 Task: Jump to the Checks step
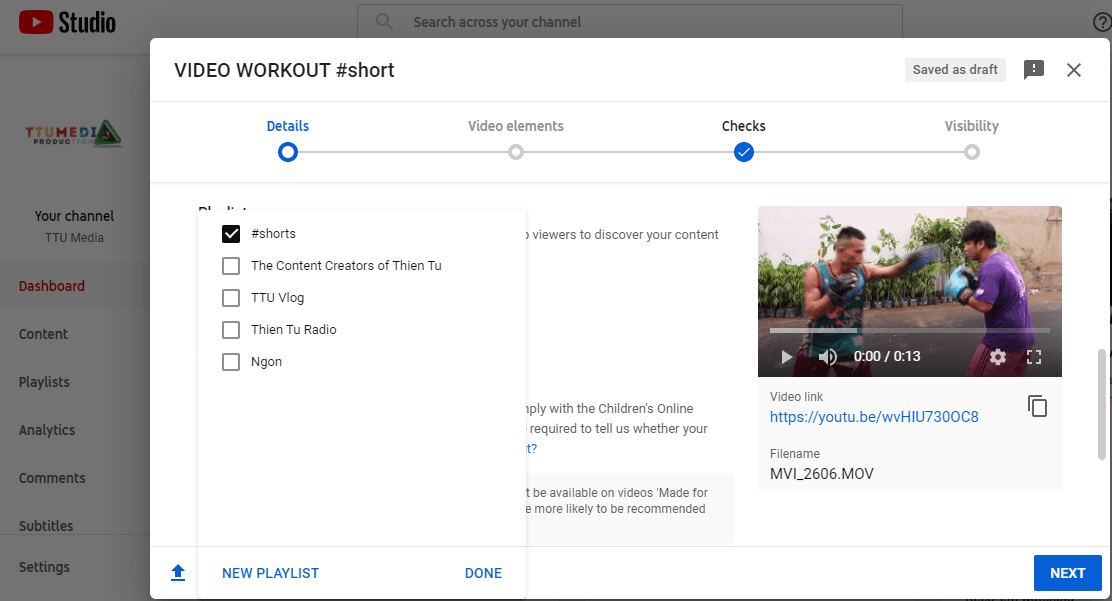(744, 152)
